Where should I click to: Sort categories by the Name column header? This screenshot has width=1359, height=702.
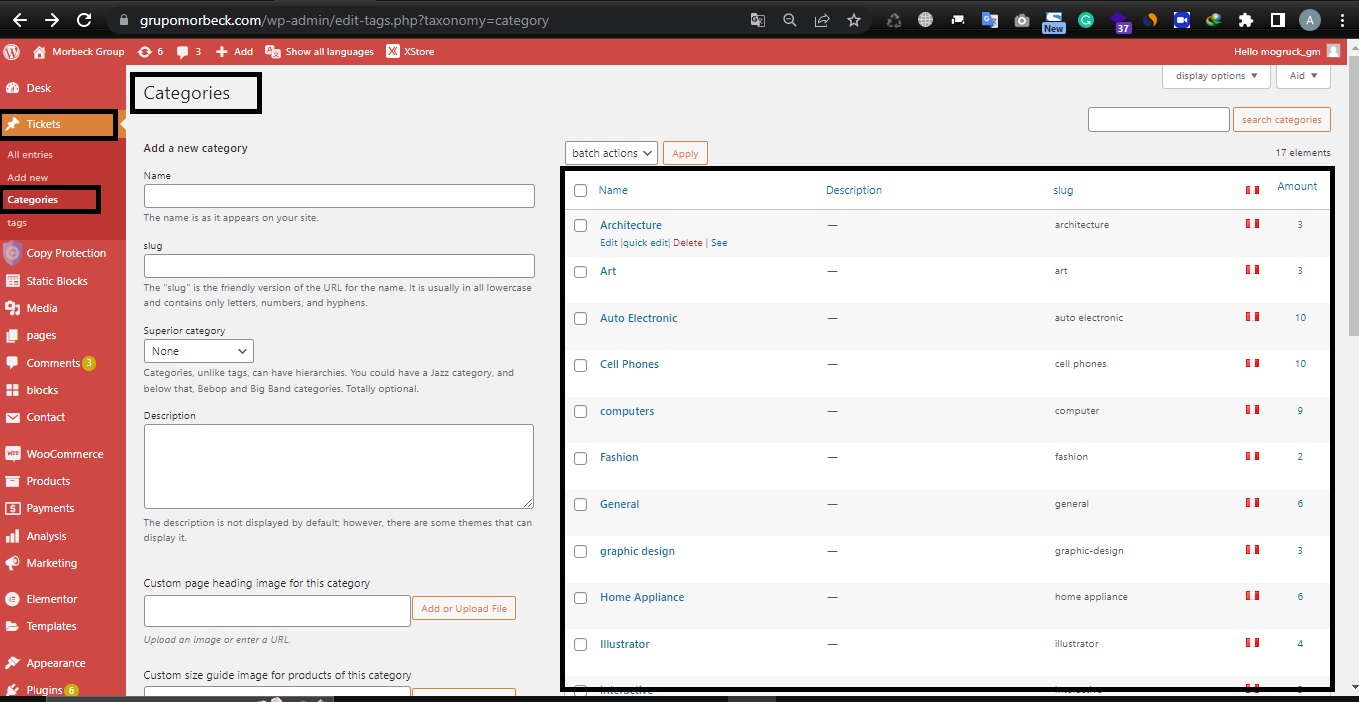click(613, 190)
